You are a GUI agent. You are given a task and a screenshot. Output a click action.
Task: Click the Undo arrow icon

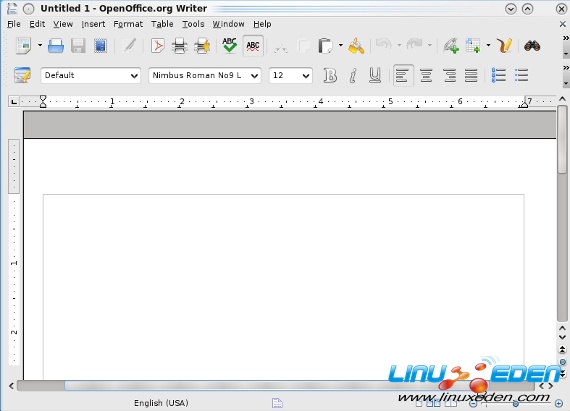[384, 45]
